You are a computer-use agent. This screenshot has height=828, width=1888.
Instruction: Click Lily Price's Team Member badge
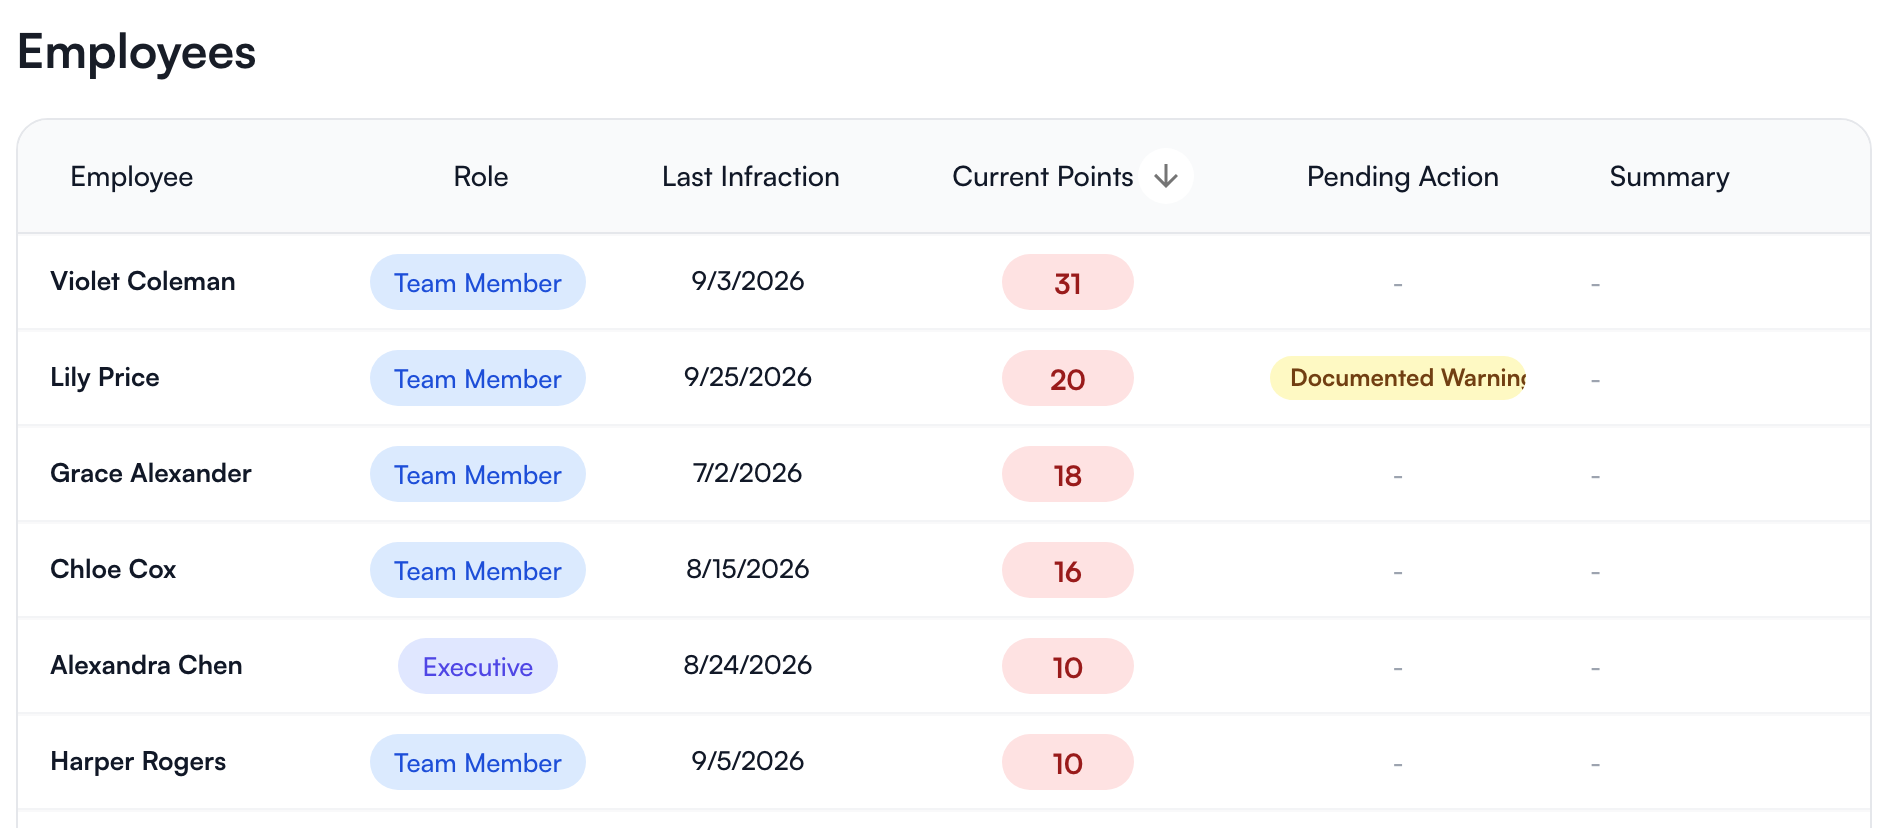click(478, 378)
